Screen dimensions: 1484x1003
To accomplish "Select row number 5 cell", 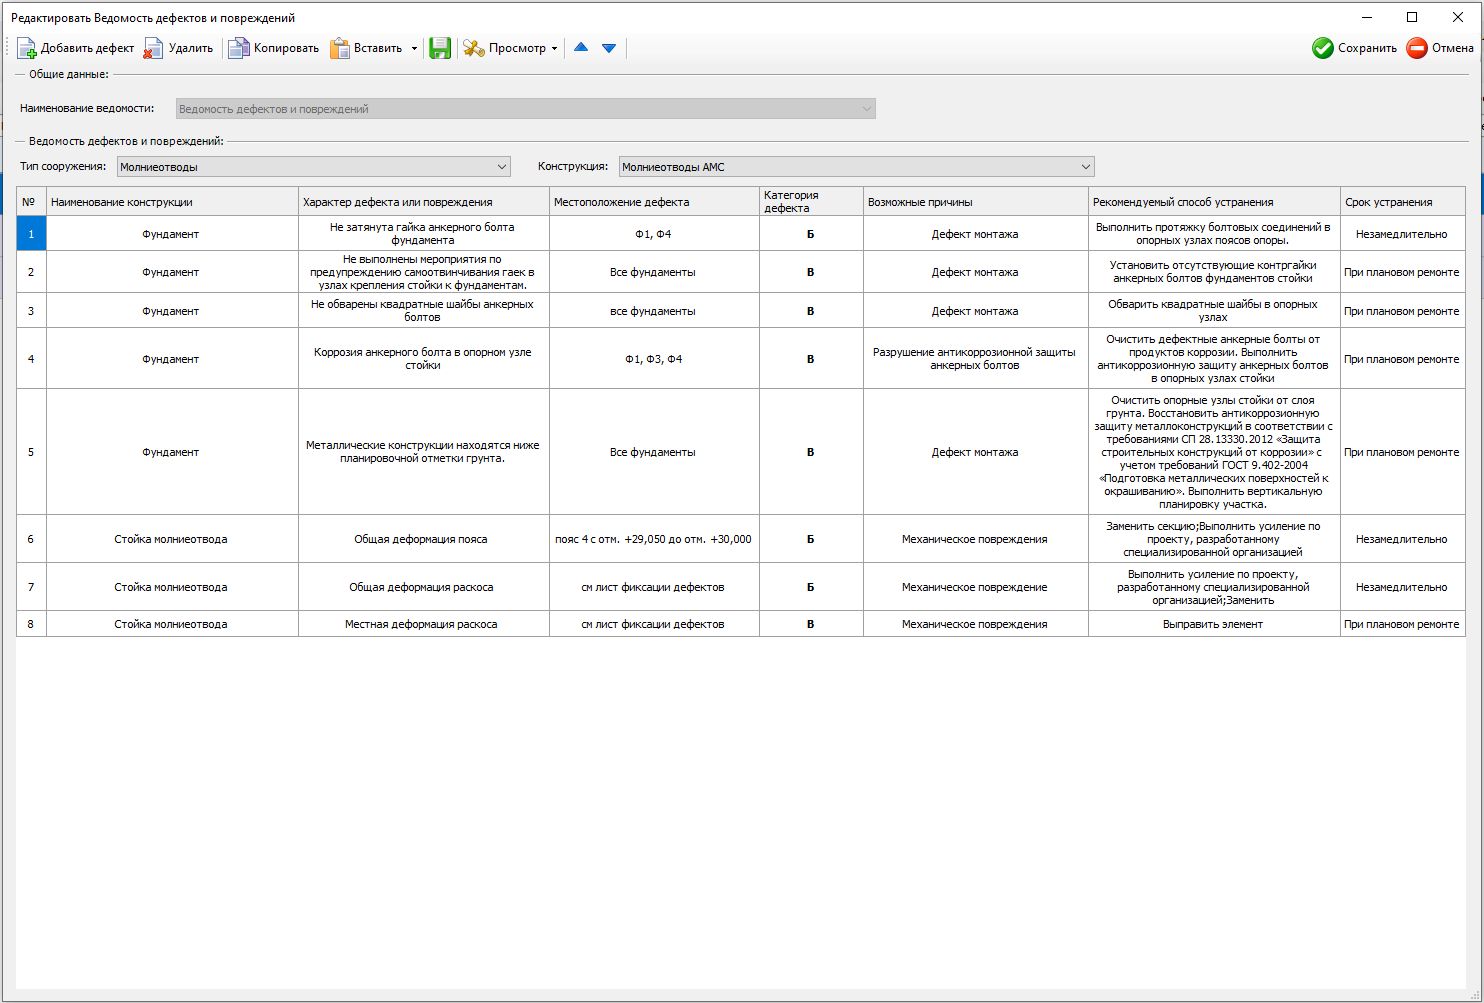I will pos(31,452).
